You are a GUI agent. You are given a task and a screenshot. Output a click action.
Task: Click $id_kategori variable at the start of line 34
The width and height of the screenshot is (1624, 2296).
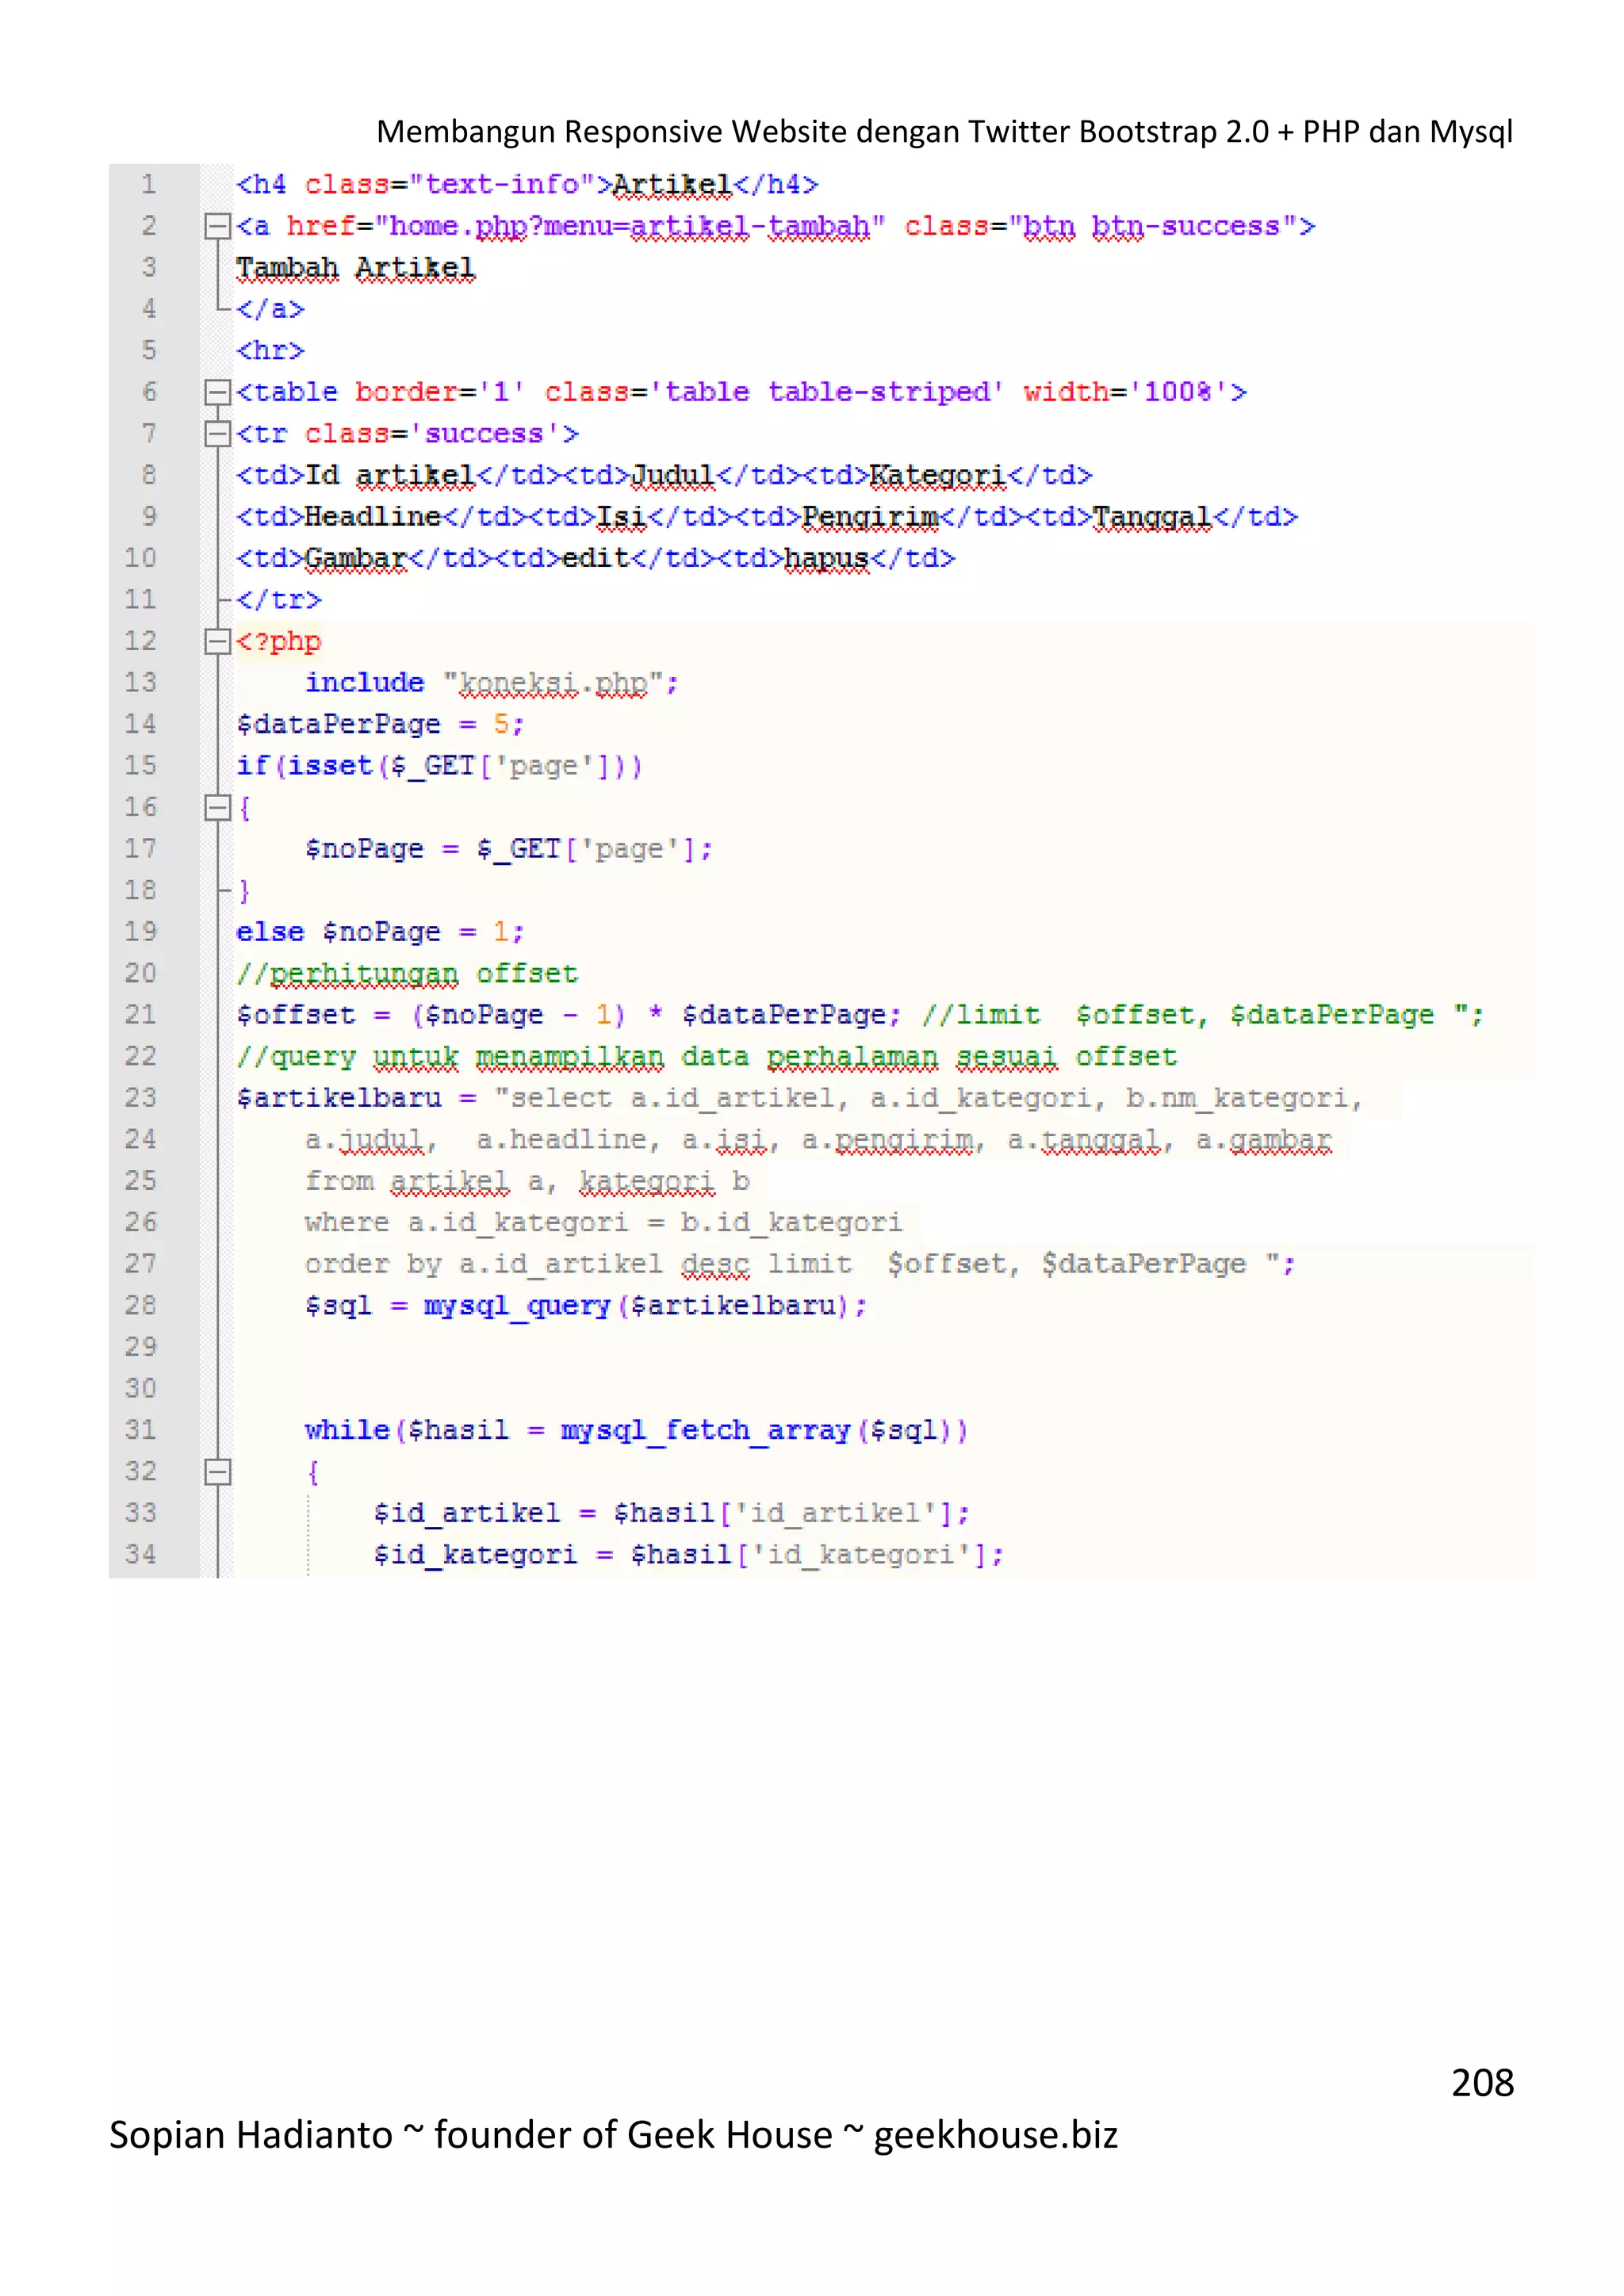click(x=475, y=1555)
